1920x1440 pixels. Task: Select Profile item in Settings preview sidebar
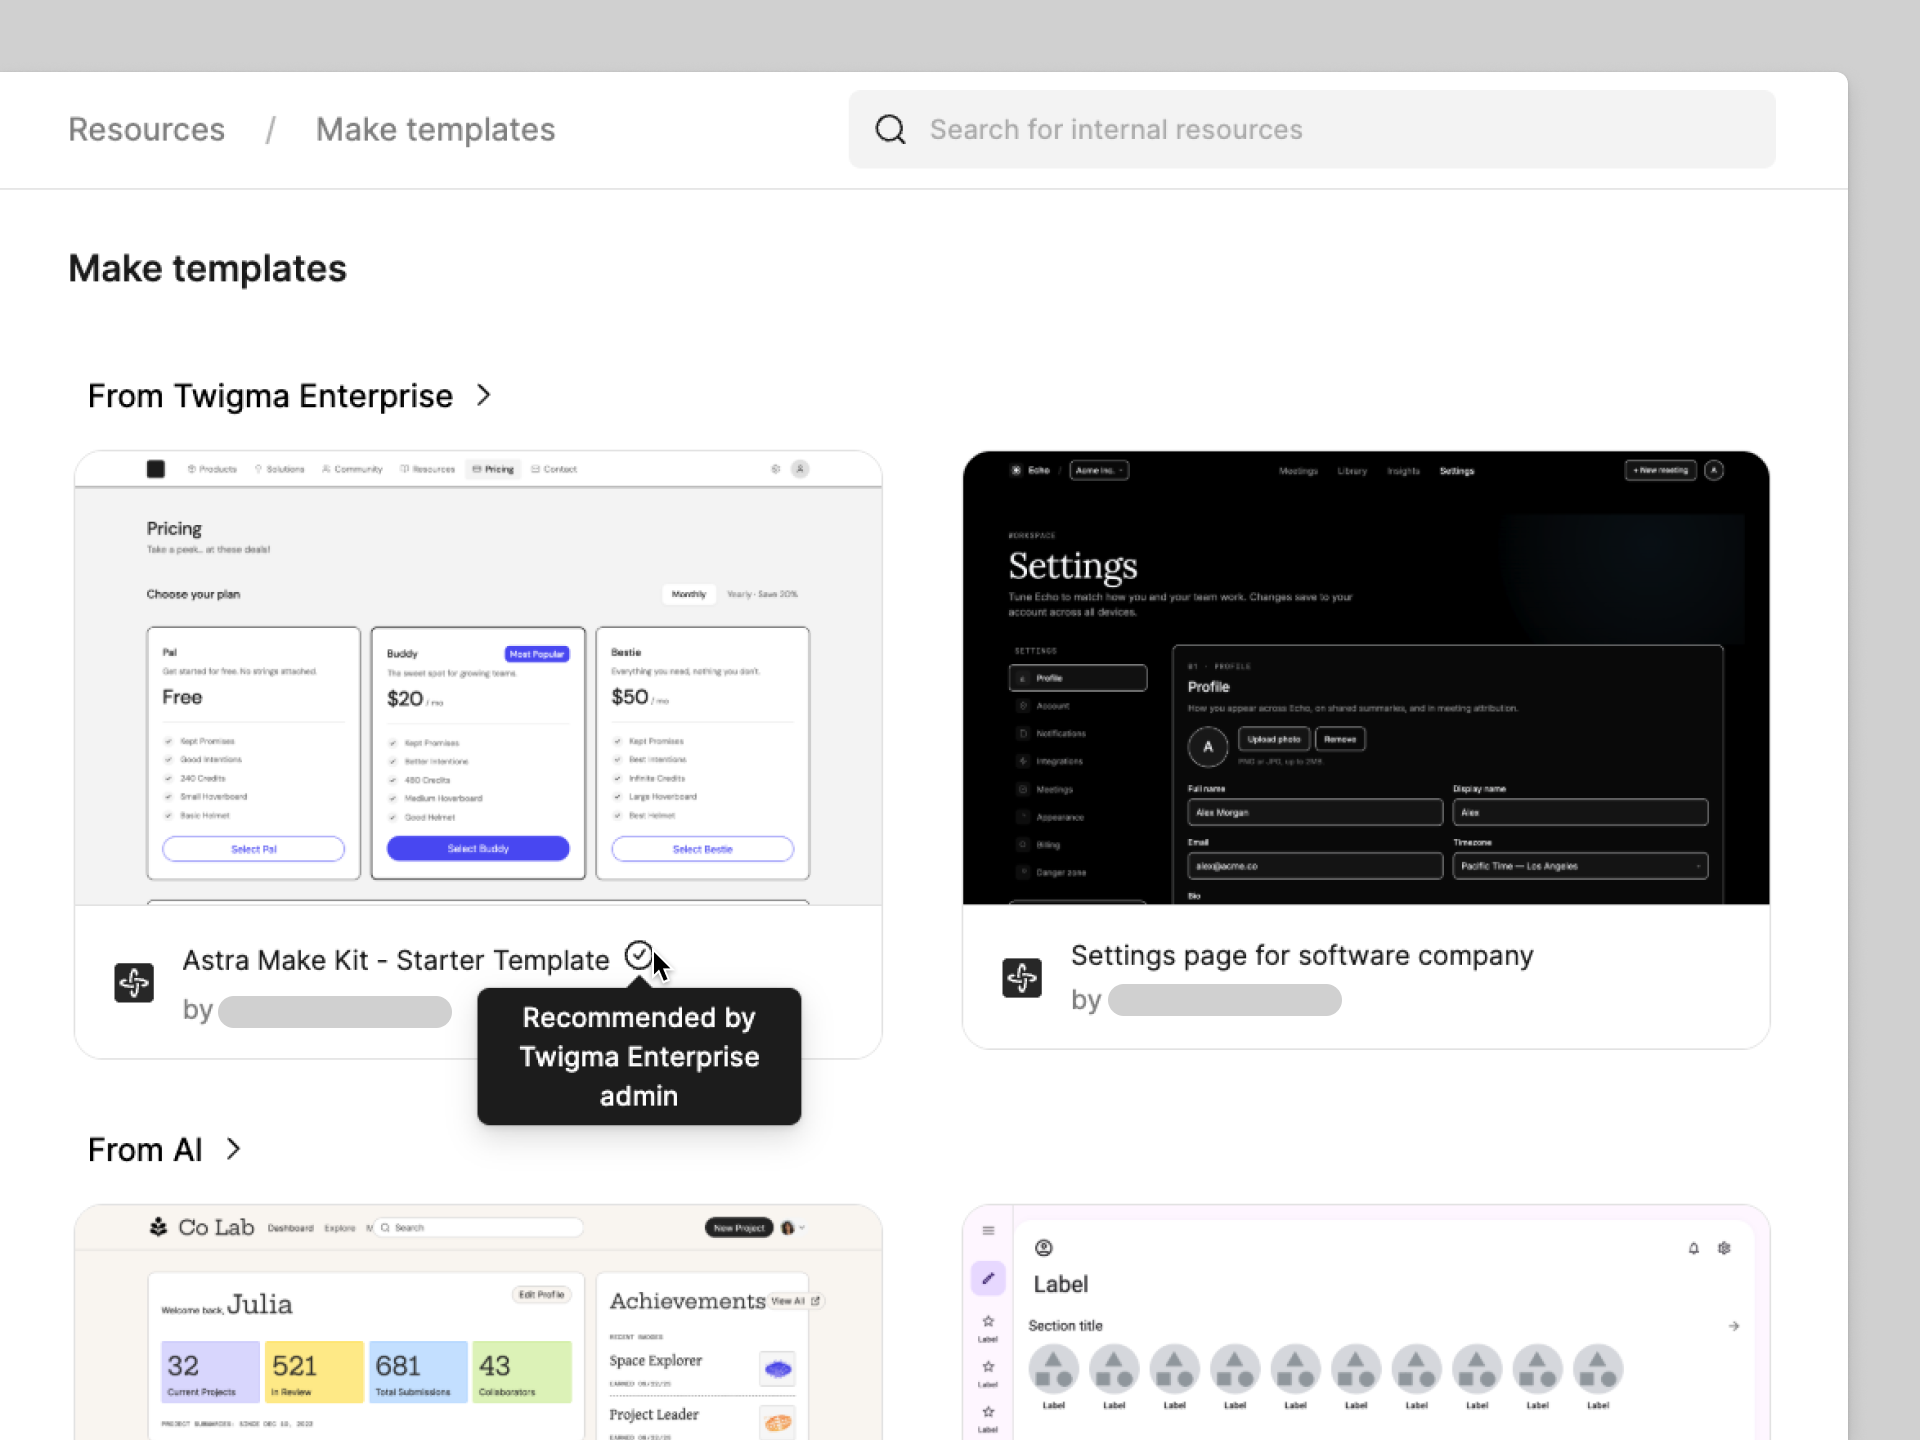coord(1078,678)
